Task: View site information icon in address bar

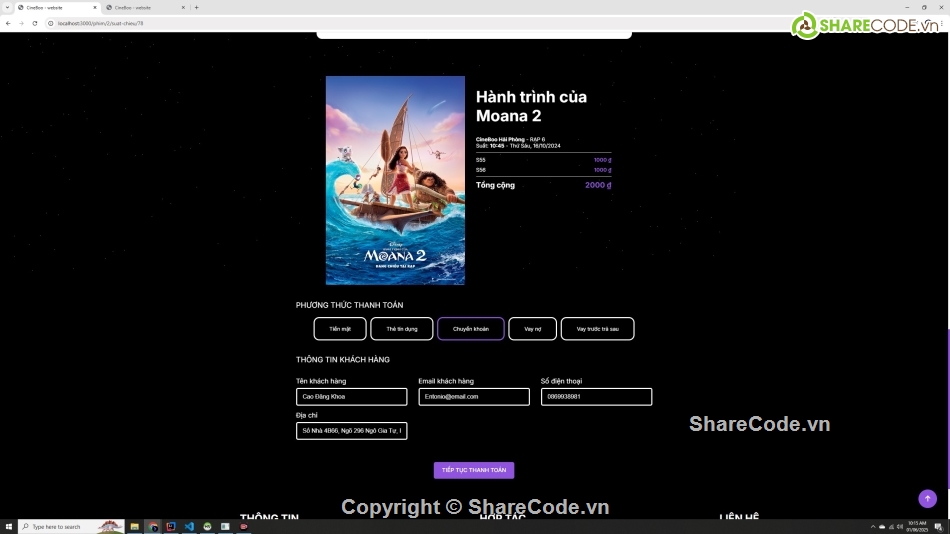Action: pos(51,23)
